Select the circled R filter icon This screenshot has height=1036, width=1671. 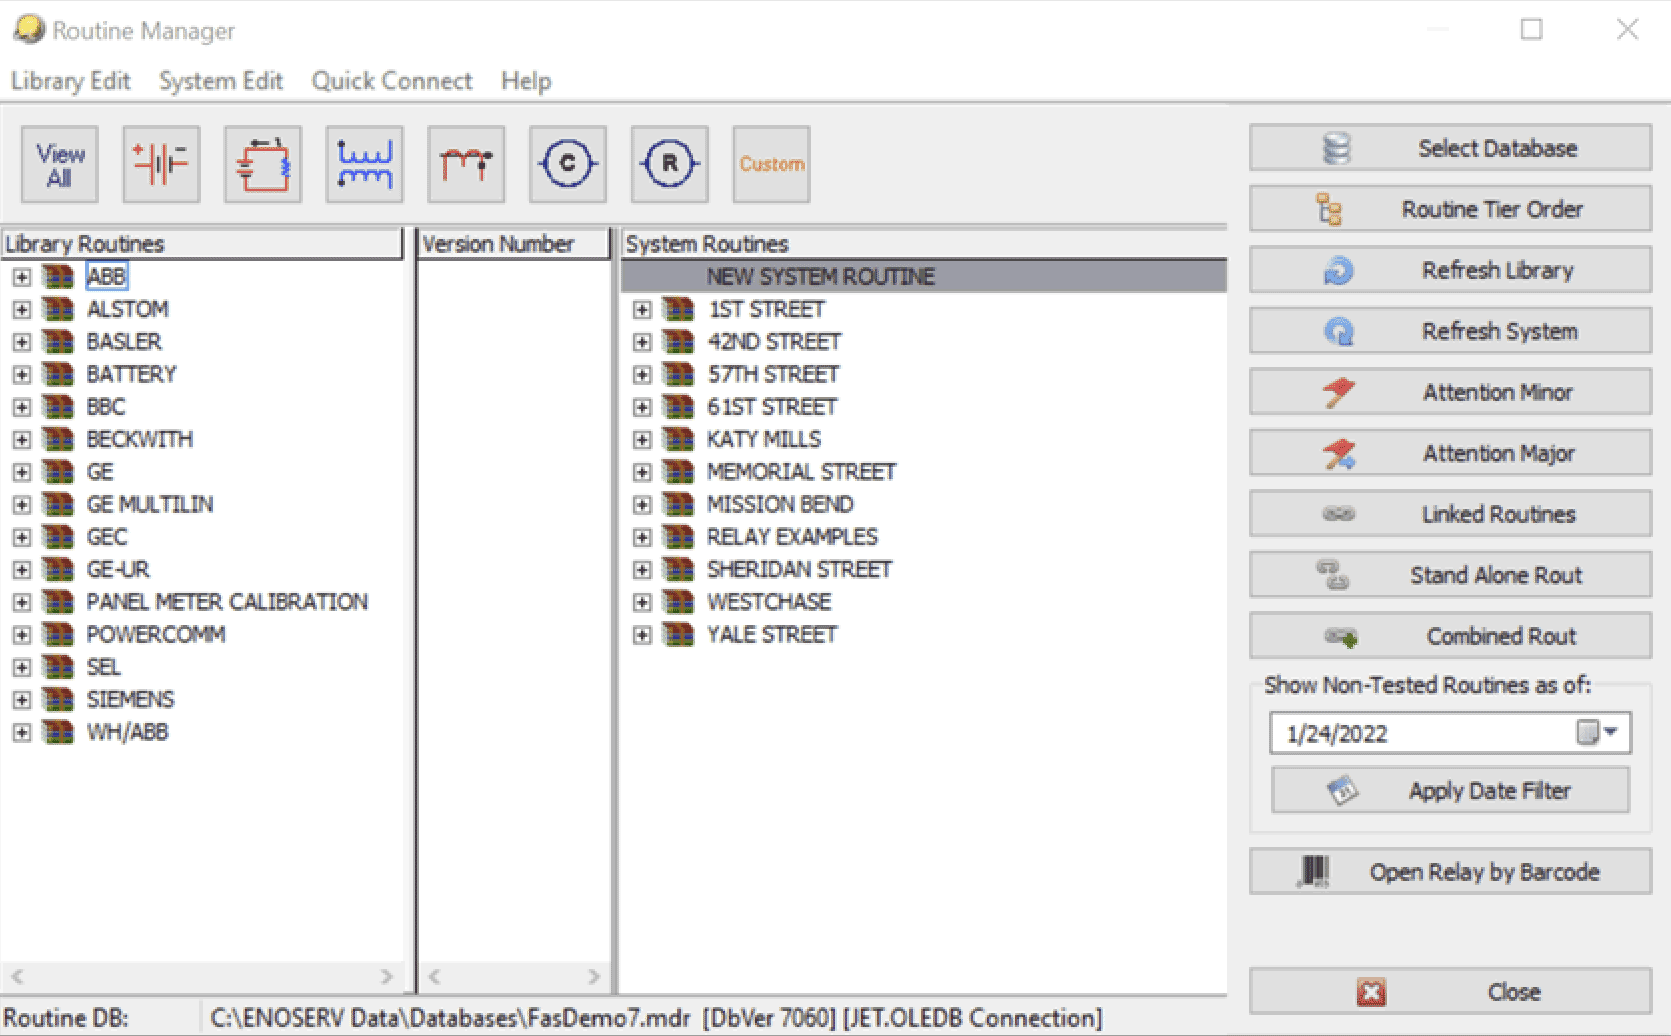pyautogui.click(x=670, y=165)
